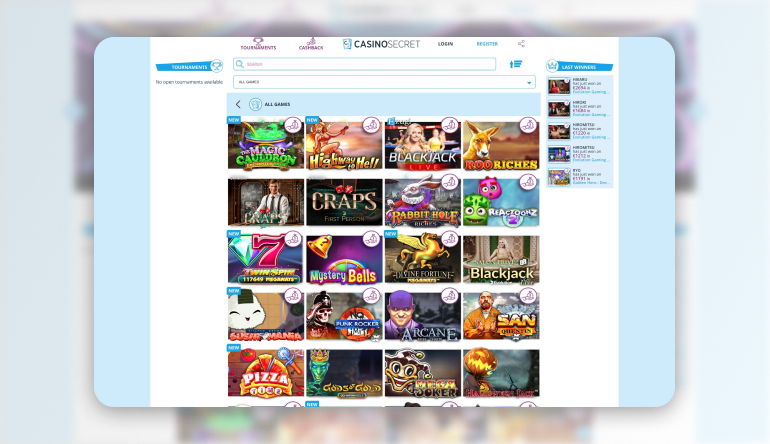Click the search games input field
The image size is (770, 444).
point(364,64)
